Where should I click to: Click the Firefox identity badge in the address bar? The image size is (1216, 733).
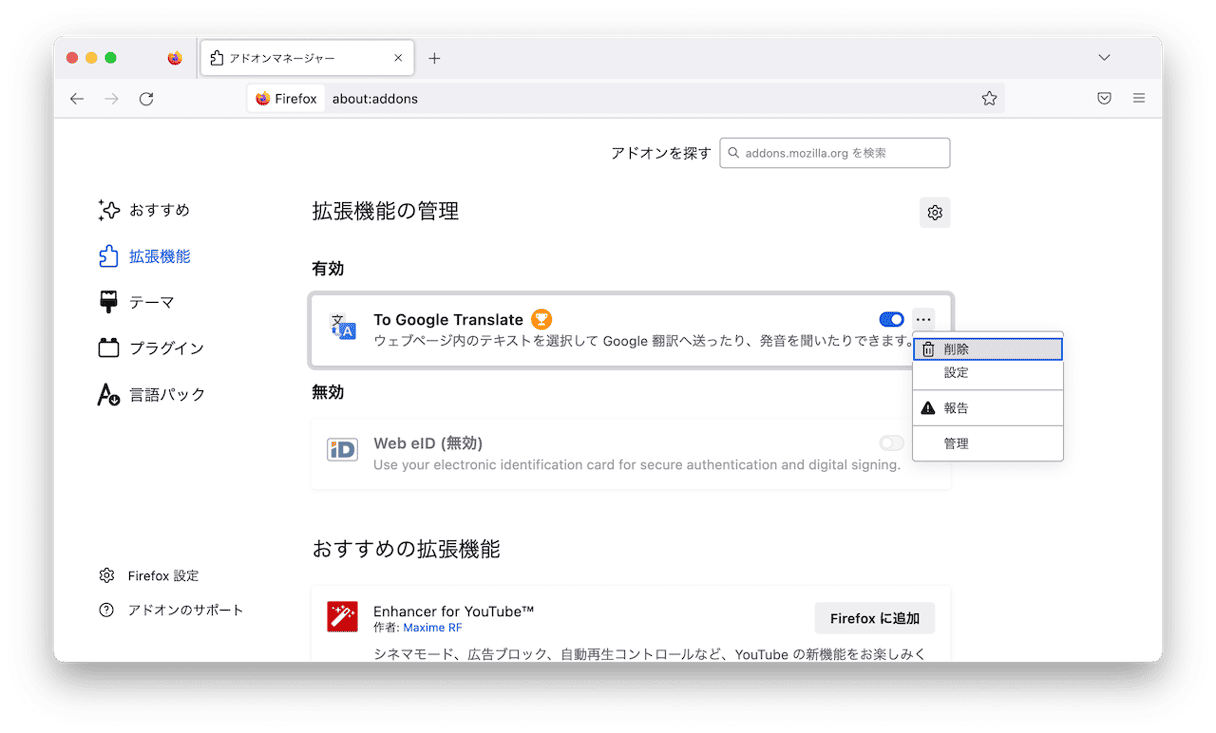tap(286, 98)
